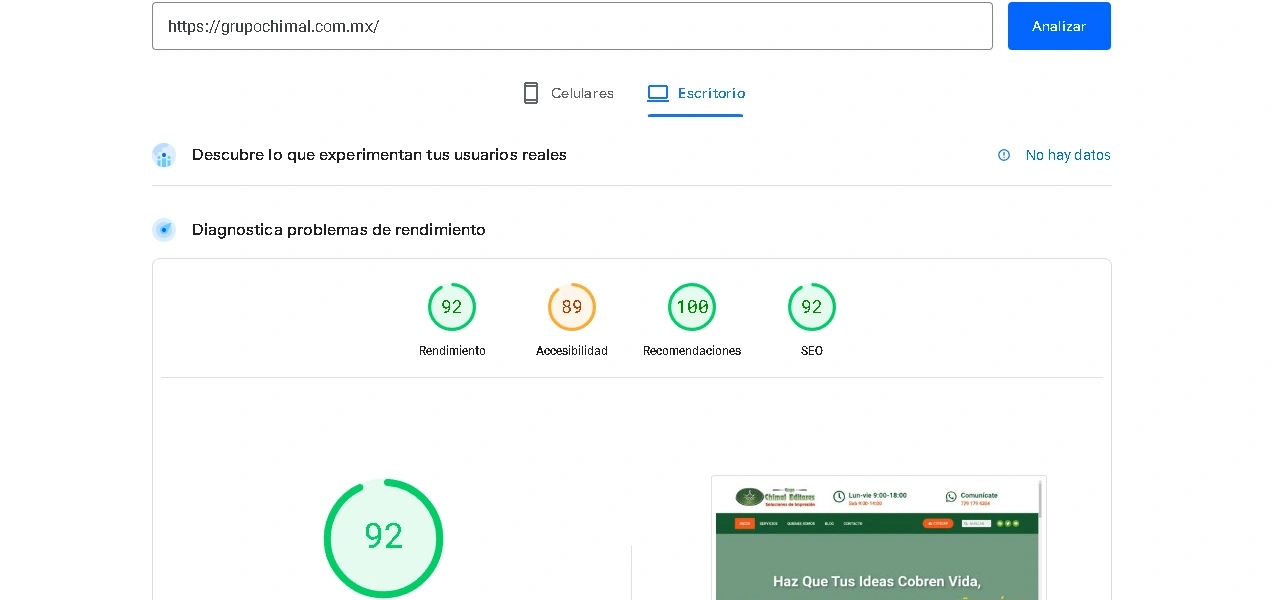Image resolution: width=1280 pixels, height=600 pixels.
Task: Click the Analizar button
Action: pos(1059,26)
